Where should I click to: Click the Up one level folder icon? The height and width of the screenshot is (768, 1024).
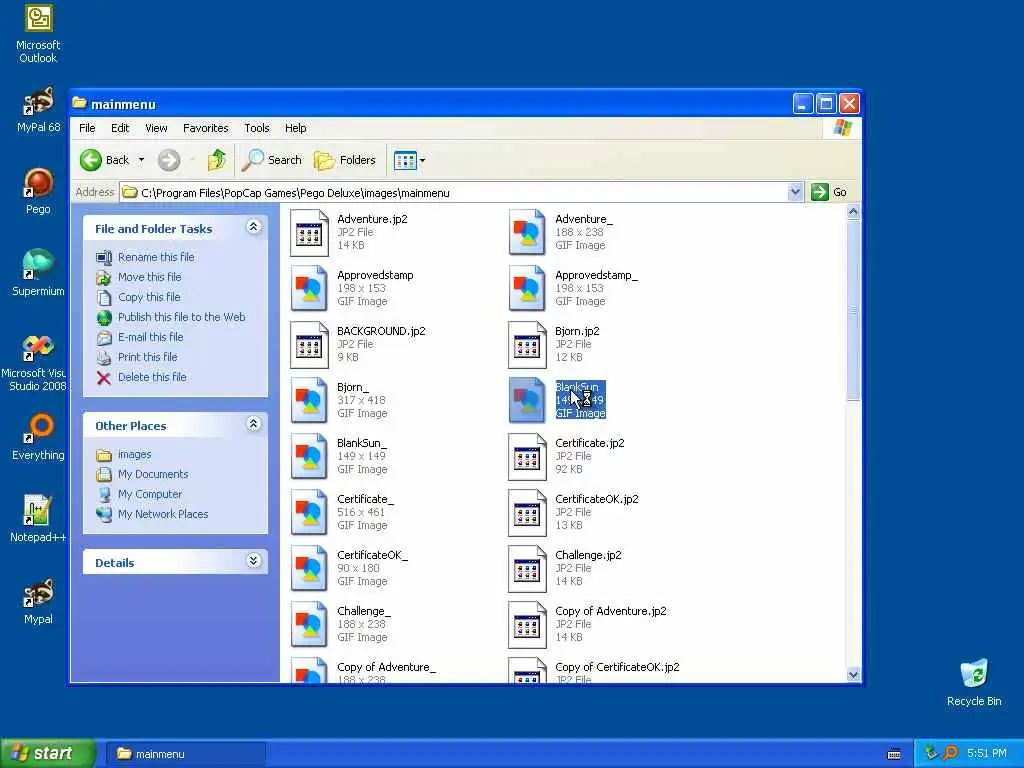point(216,160)
